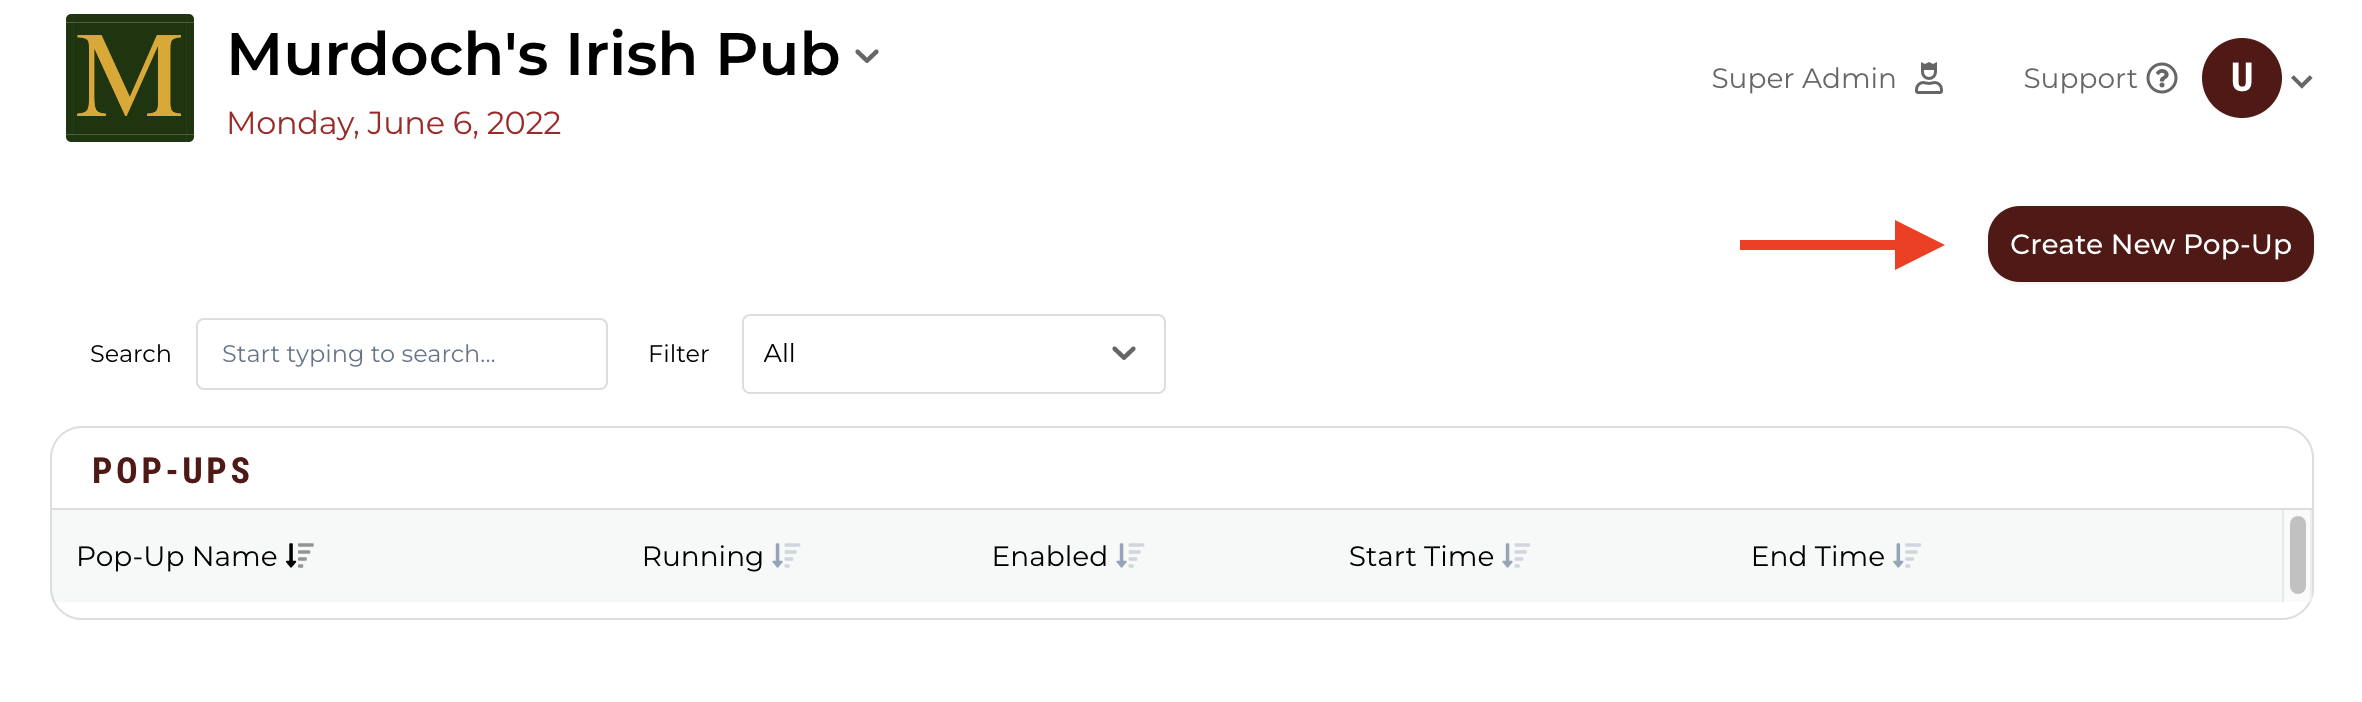Click the Support link text

2079,78
